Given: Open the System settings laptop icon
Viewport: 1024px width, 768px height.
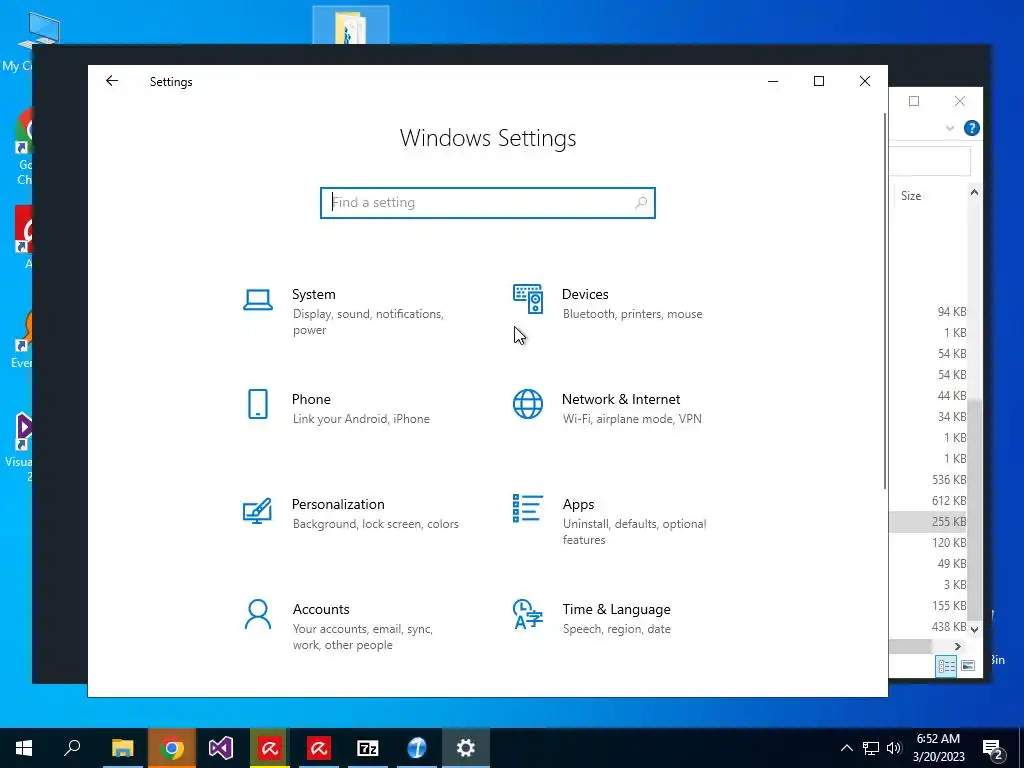Looking at the screenshot, I should [x=258, y=300].
